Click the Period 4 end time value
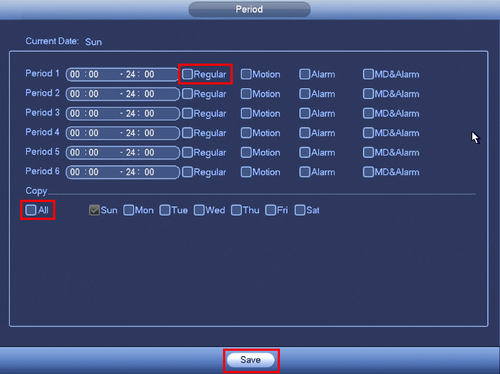The image size is (500, 374). click(140, 133)
